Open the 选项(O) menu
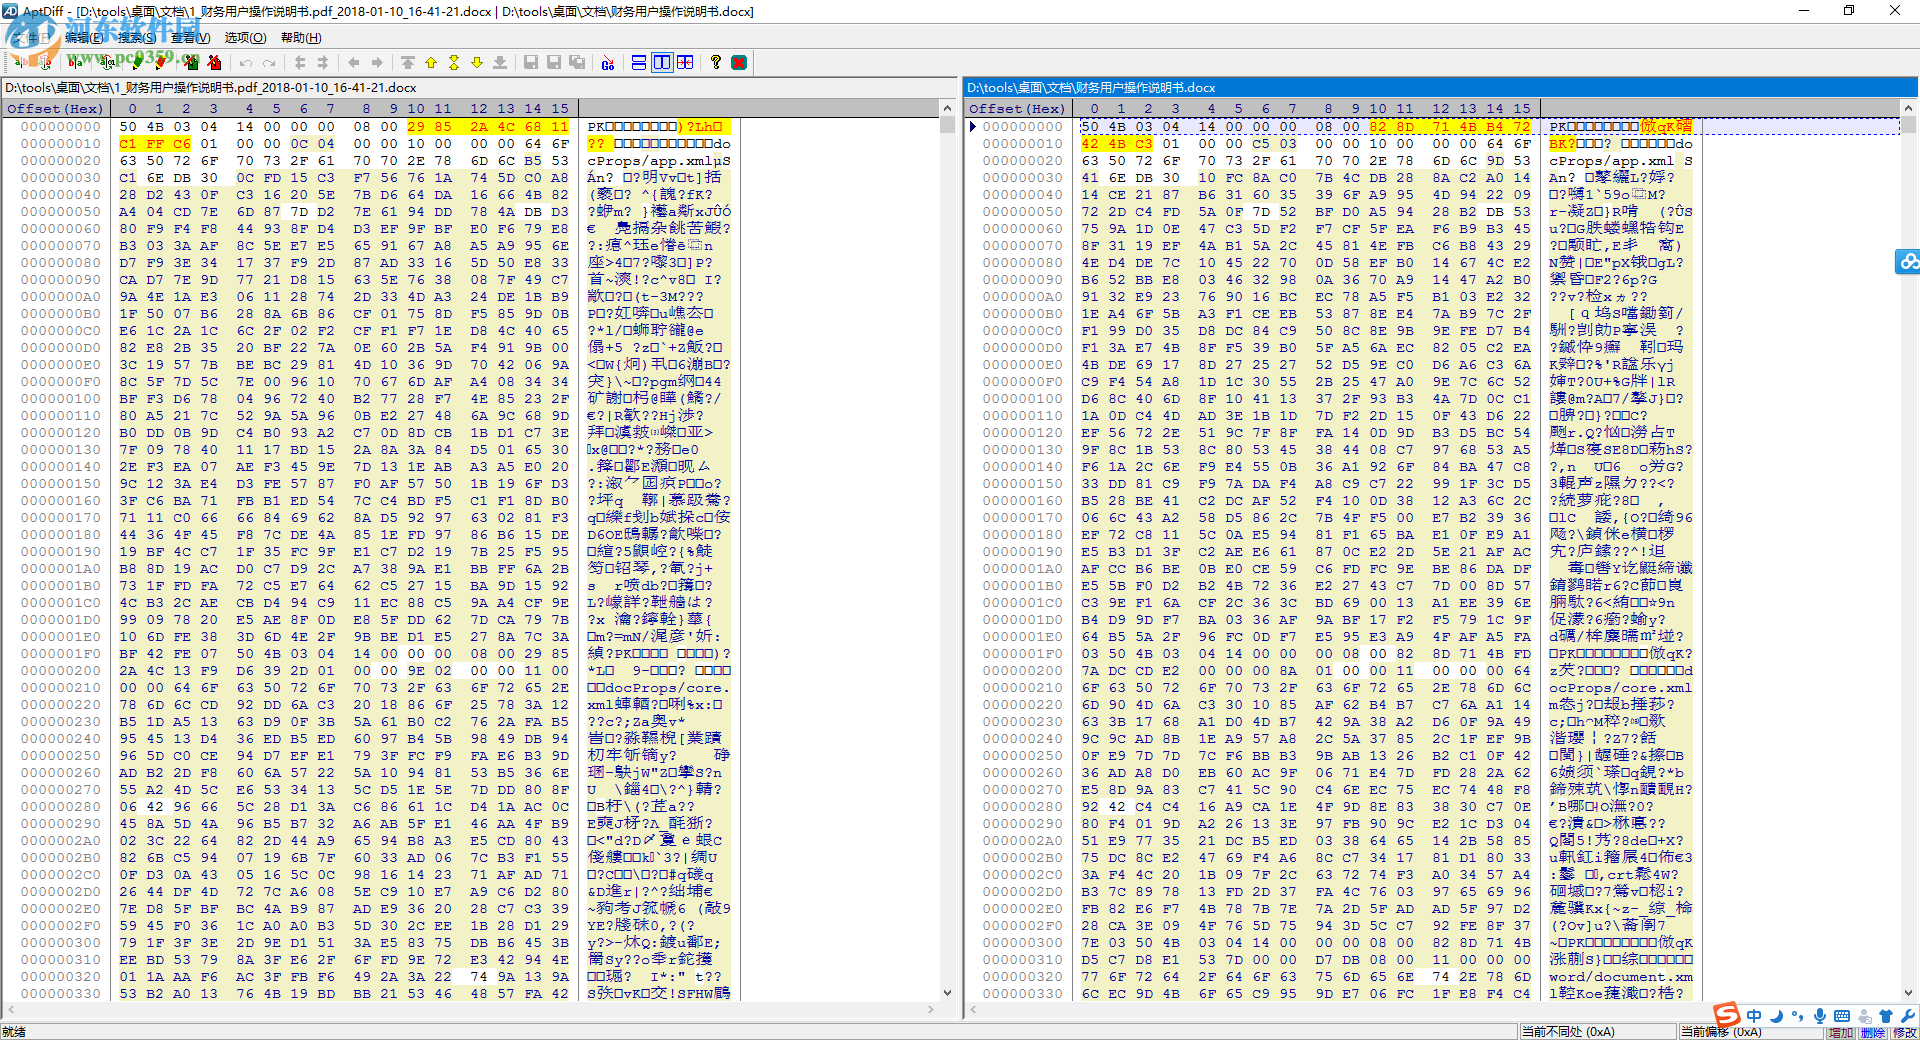 pos(245,38)
